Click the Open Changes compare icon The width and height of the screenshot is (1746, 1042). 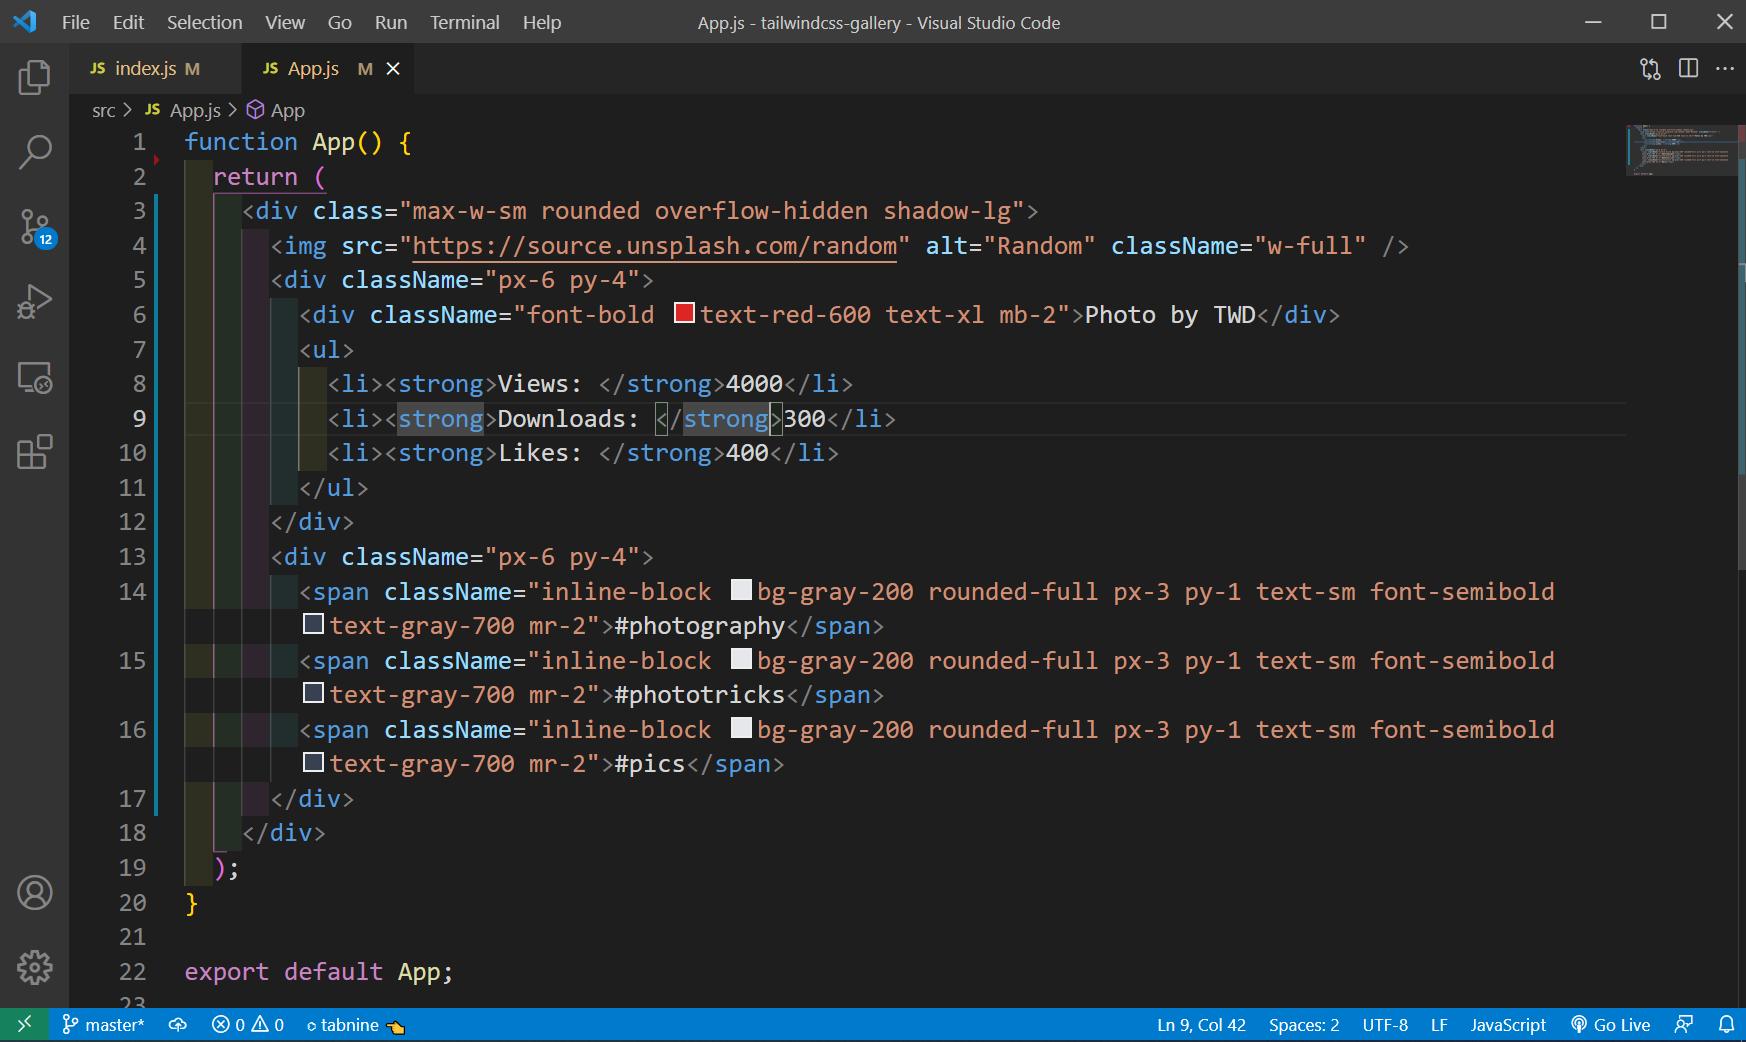pyautogui.click(x=1650, y=69)
